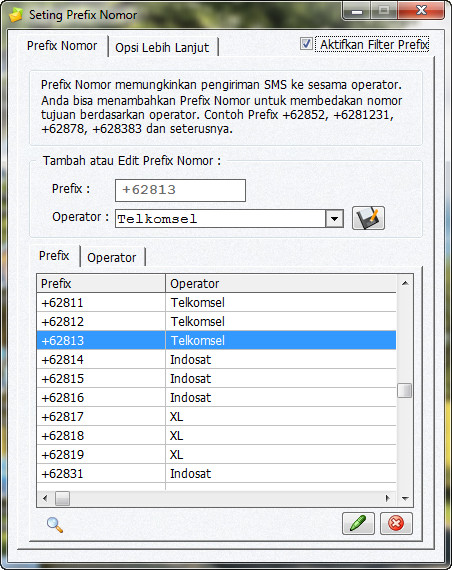Select the +62811 row
Screen dimensions: 452x570
click(216, 302)
